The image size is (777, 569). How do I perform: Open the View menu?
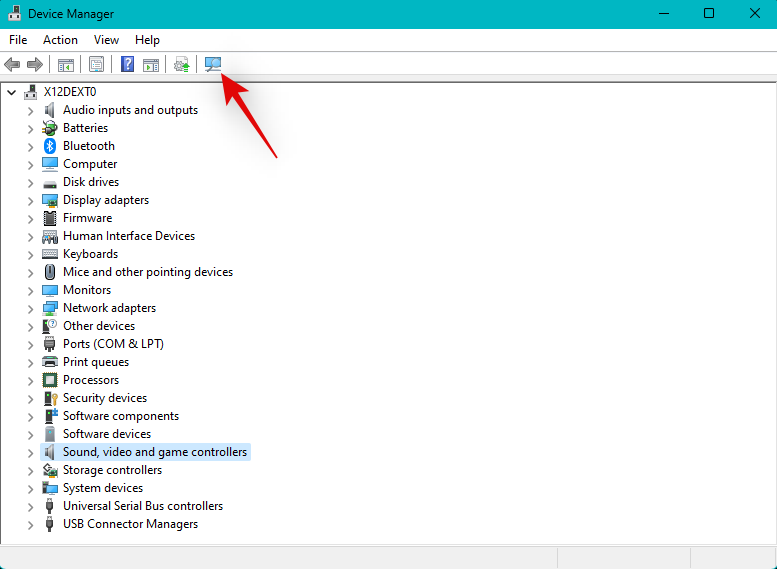tap(106, 40)
